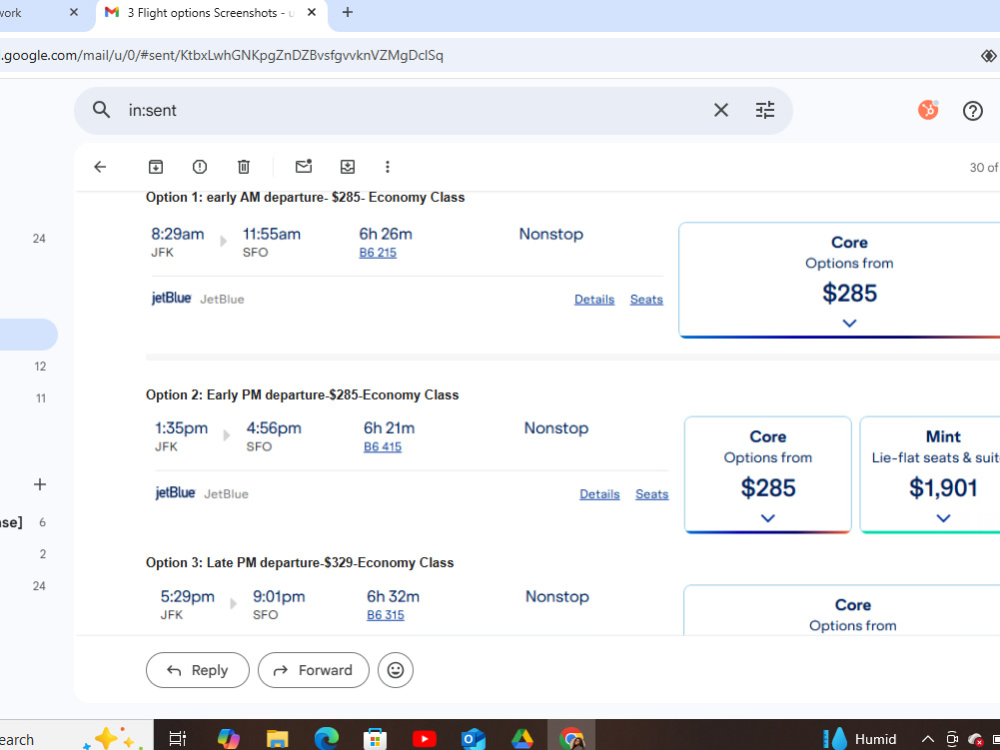1000x750 pixels.
Task: Expand the Core $285 fare under Option 1
Action: pos(849,323)
